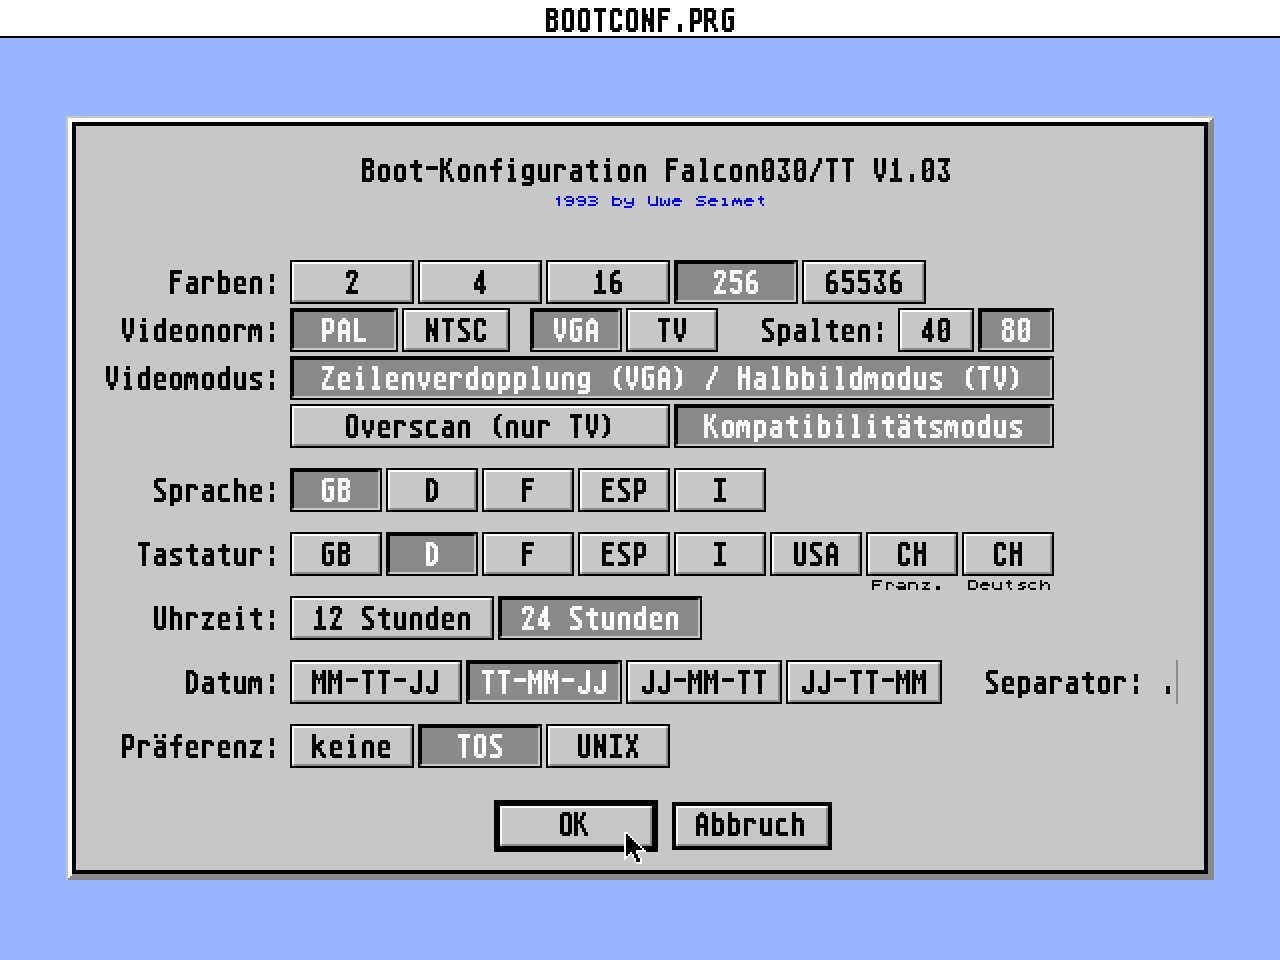1280x960 pixels.
Task: Set Tastatur layout to I
Action: tap(720, 554)
